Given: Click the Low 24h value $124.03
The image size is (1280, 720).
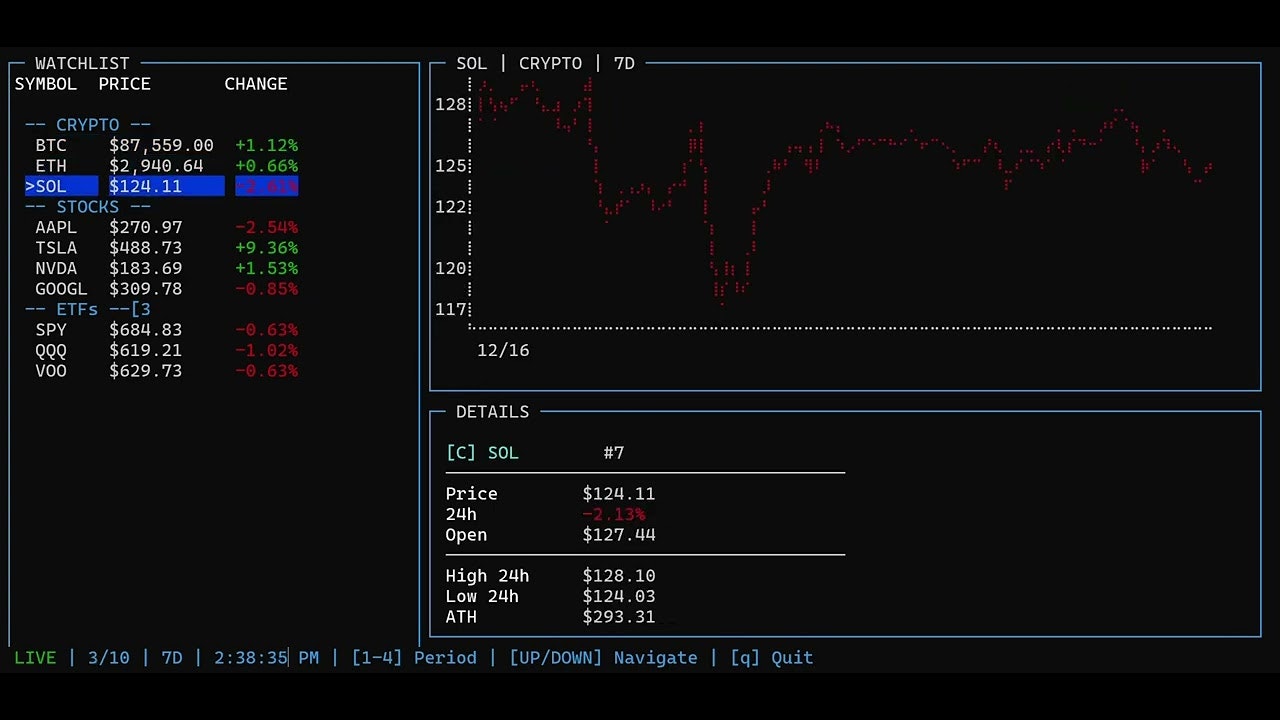Looking at the screenshot, I should [619, 596].
